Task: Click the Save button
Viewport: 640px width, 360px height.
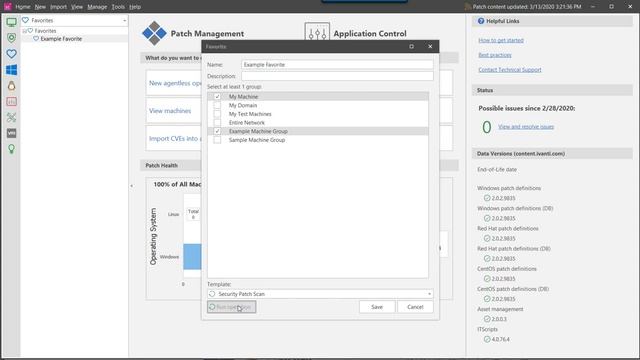Action: click(x=377, y=307)
